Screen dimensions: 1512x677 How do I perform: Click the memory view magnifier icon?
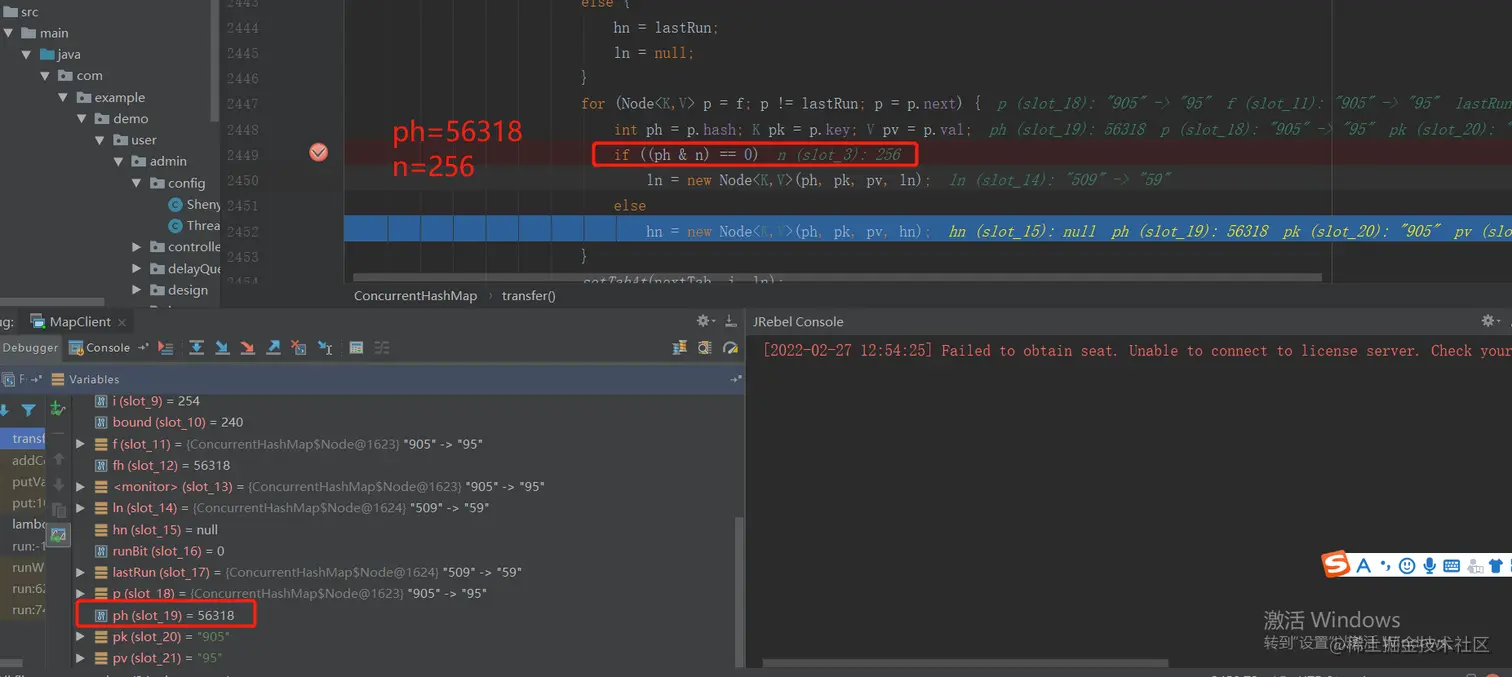coord(705,347)
